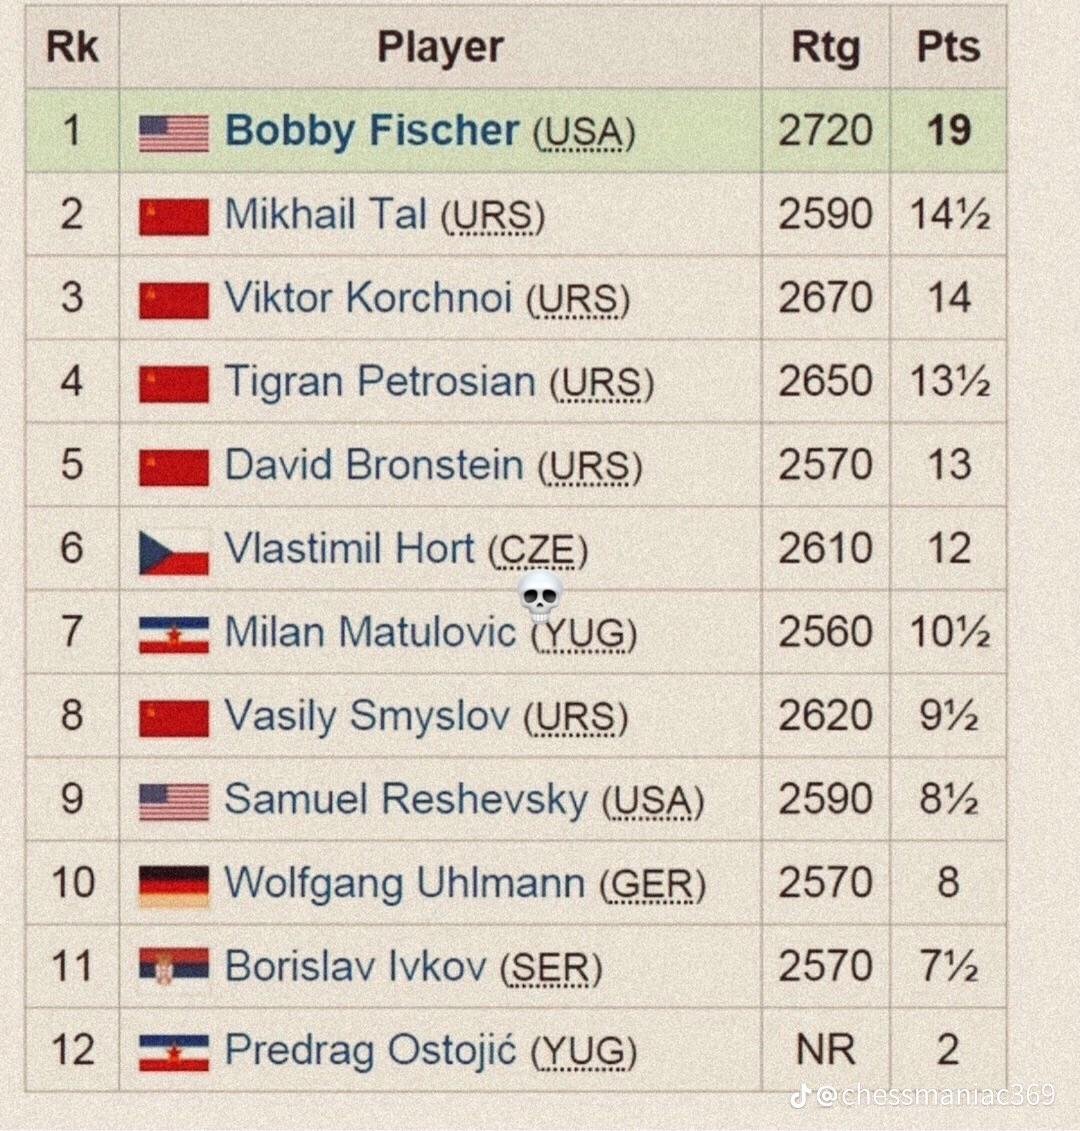Click the USA flag beside Bobby Fischer
1080x1131 pixels.
[x=174, y=132]
